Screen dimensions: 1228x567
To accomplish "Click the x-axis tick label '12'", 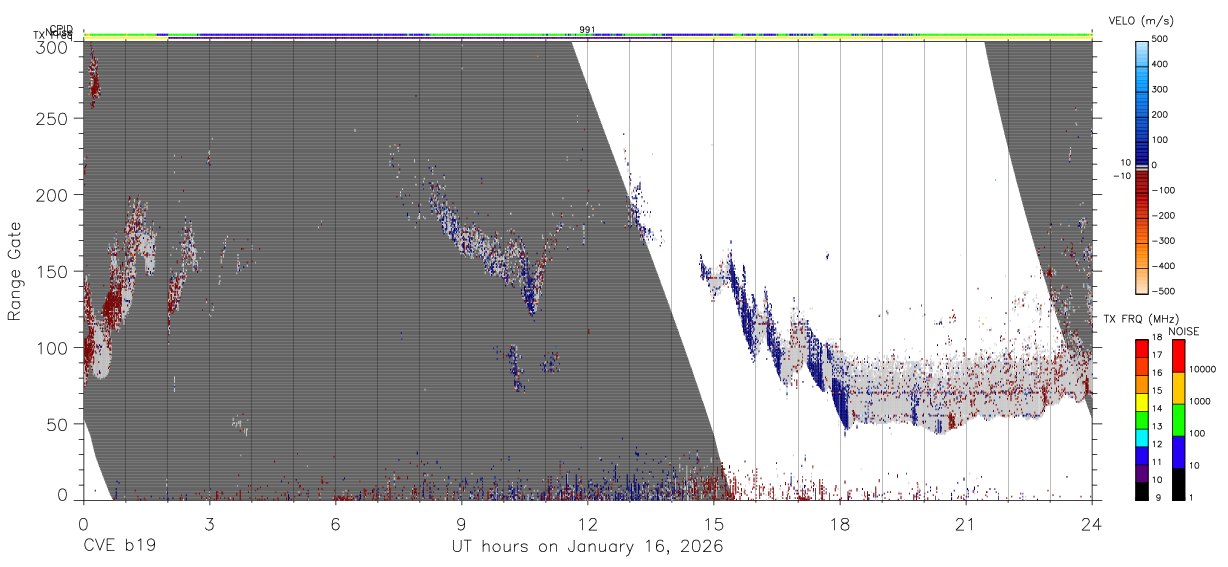I will point(587,524).
